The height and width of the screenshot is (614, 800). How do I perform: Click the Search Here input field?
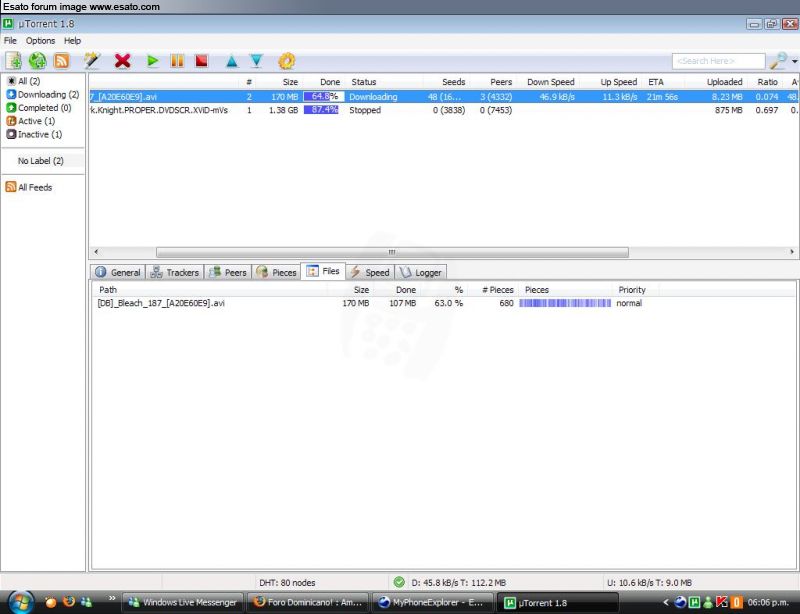tap(717, 61)
